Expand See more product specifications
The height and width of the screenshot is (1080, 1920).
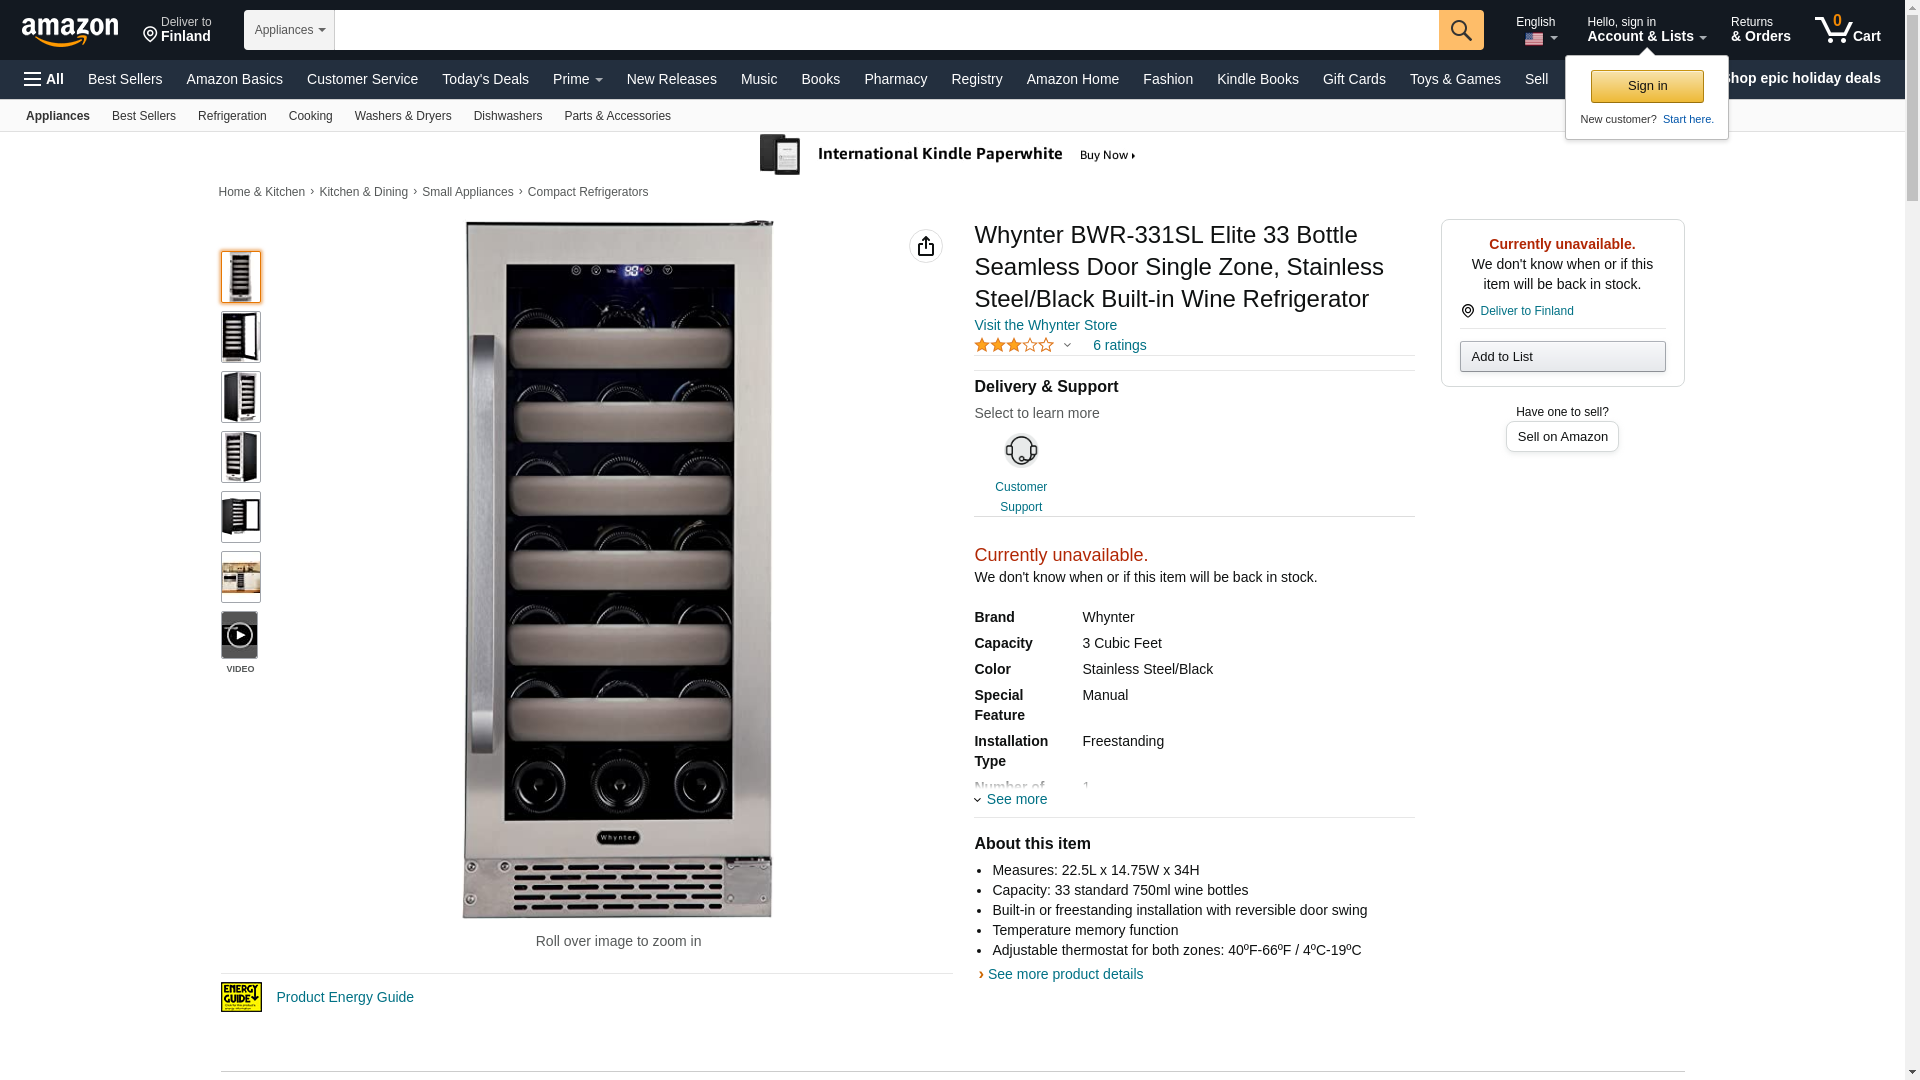click(1011, 799)
